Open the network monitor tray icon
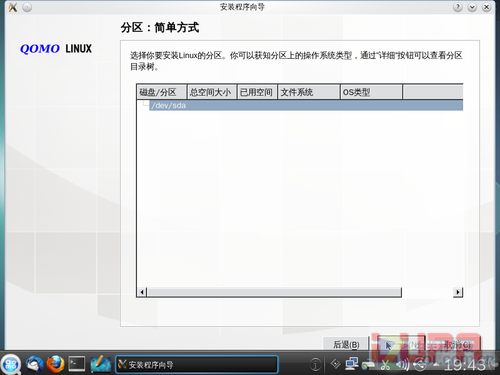The height and width of the screenshot is (375, 500). pos(352,364)
